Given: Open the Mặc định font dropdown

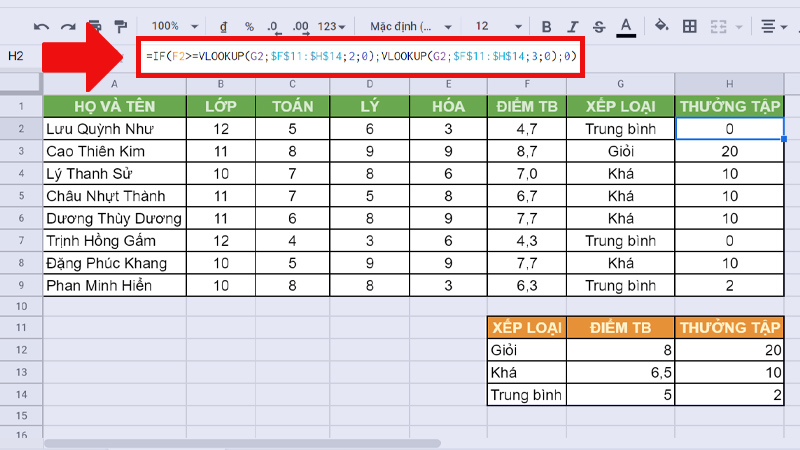Looking at the screenshot, I should (410, 25).
